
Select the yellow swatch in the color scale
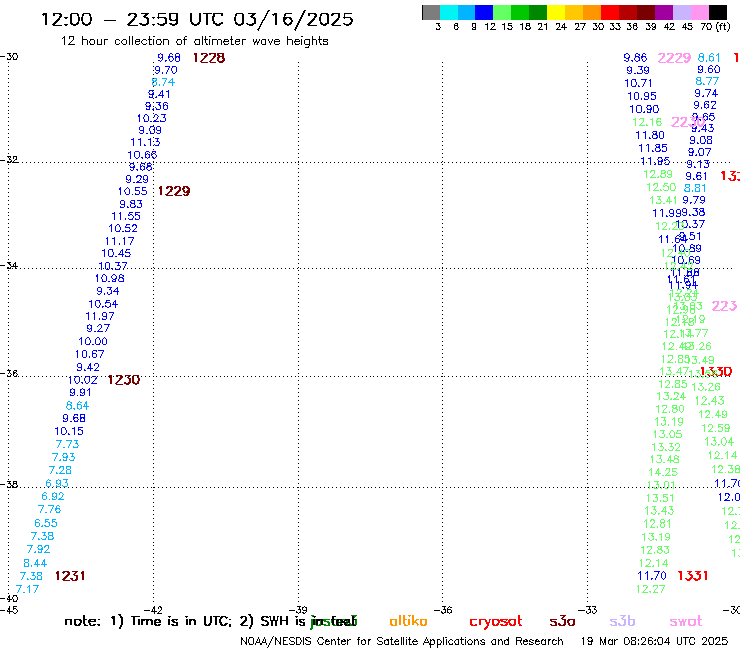[x=556, y=12]
